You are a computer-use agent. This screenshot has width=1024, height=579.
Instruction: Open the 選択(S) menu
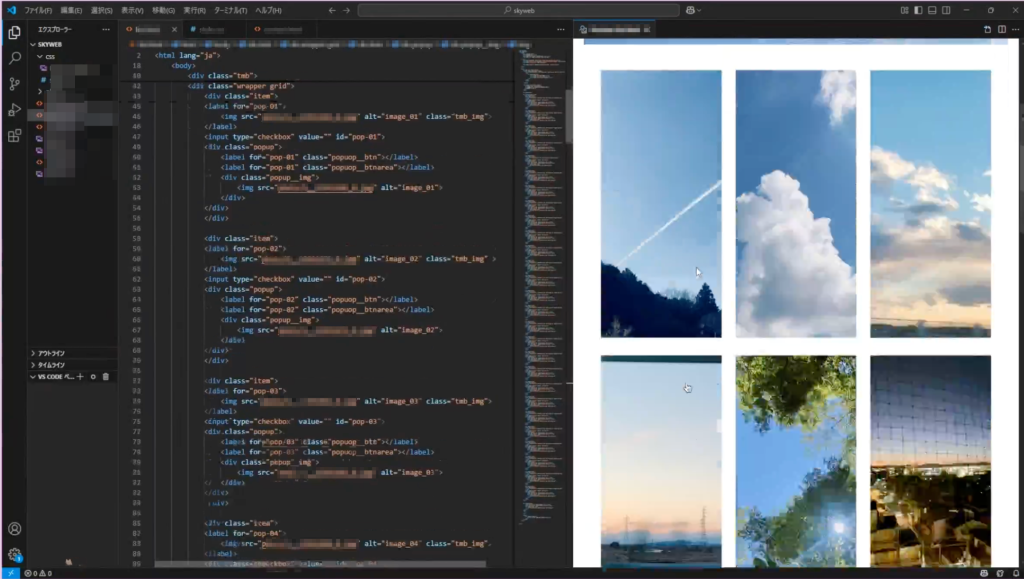[x=101, y=10]
